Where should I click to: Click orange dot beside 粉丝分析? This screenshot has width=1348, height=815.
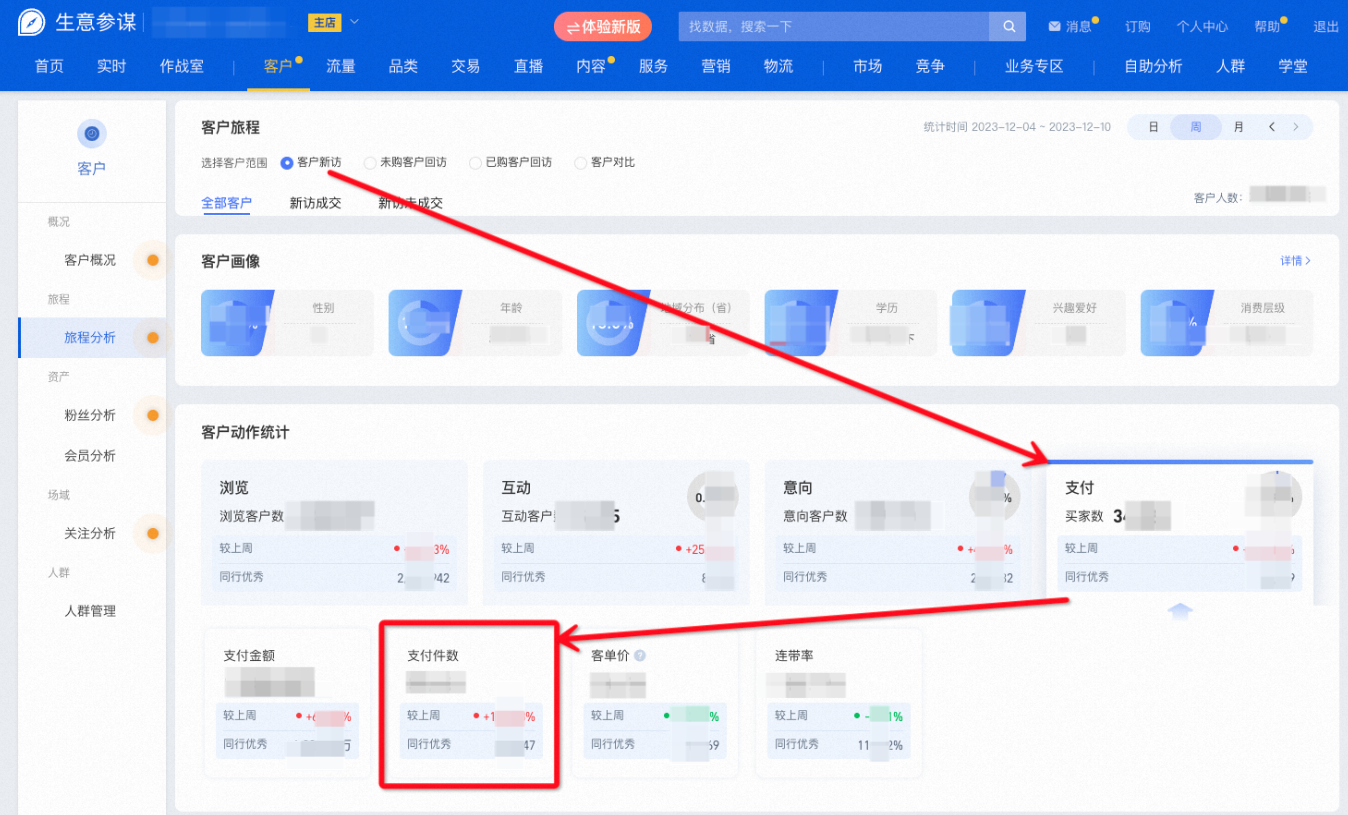pyautogui.click(x=153, y=415)
